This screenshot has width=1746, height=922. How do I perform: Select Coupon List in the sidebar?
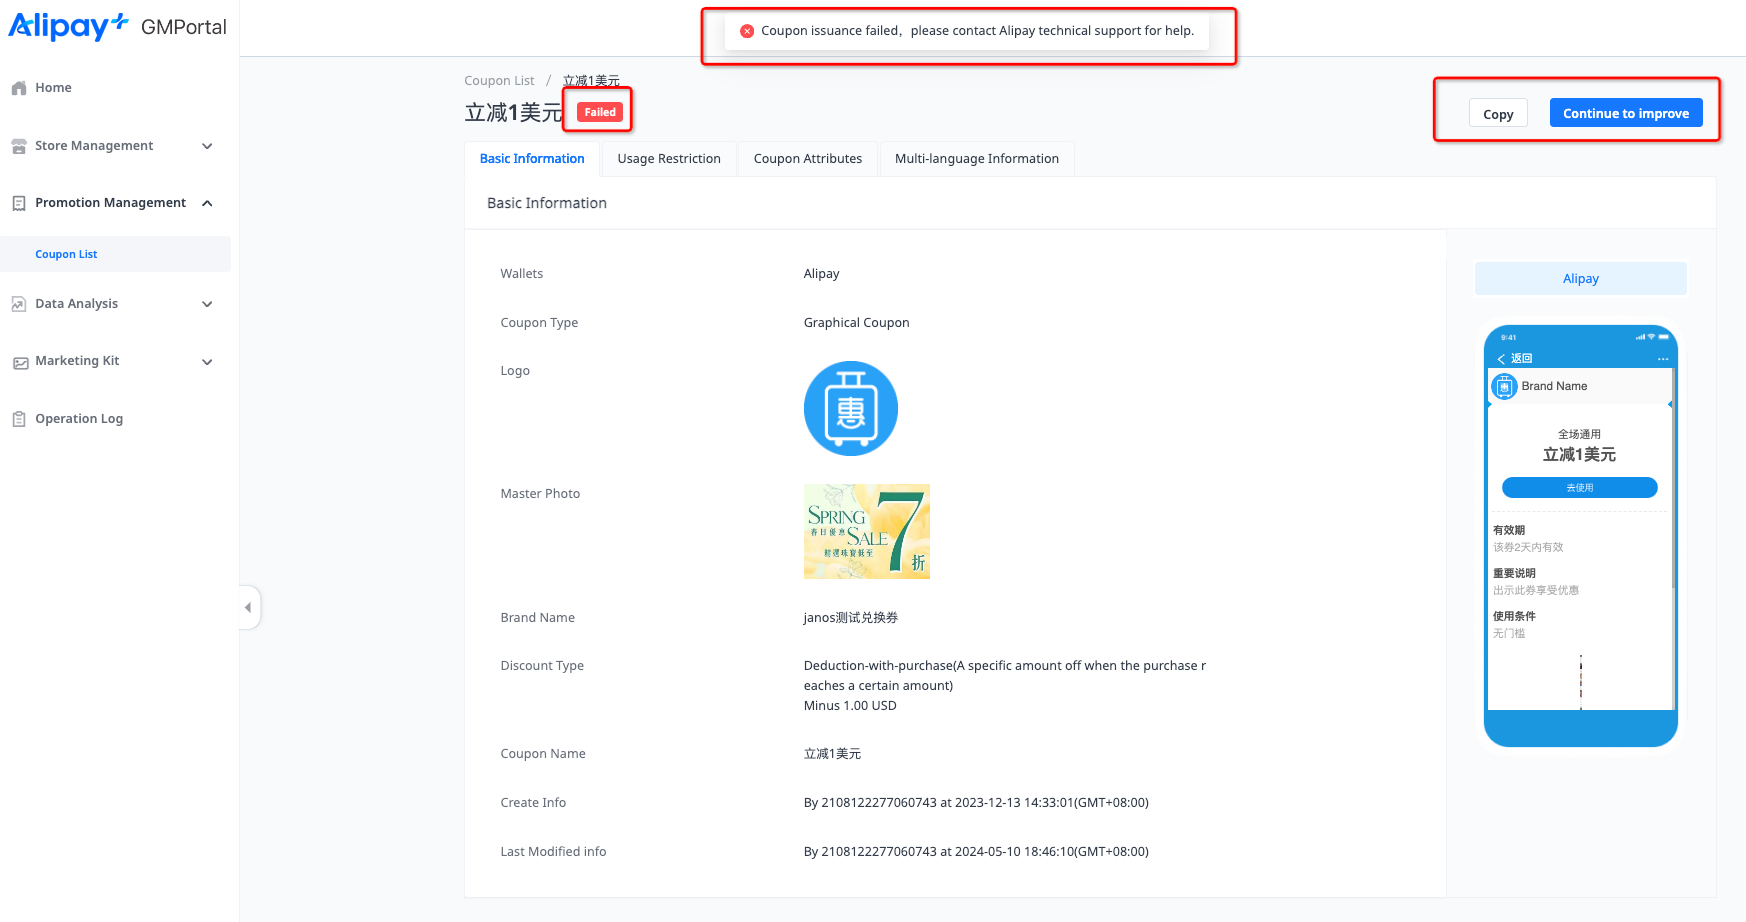pyautogui.click(x=66, y=254)
